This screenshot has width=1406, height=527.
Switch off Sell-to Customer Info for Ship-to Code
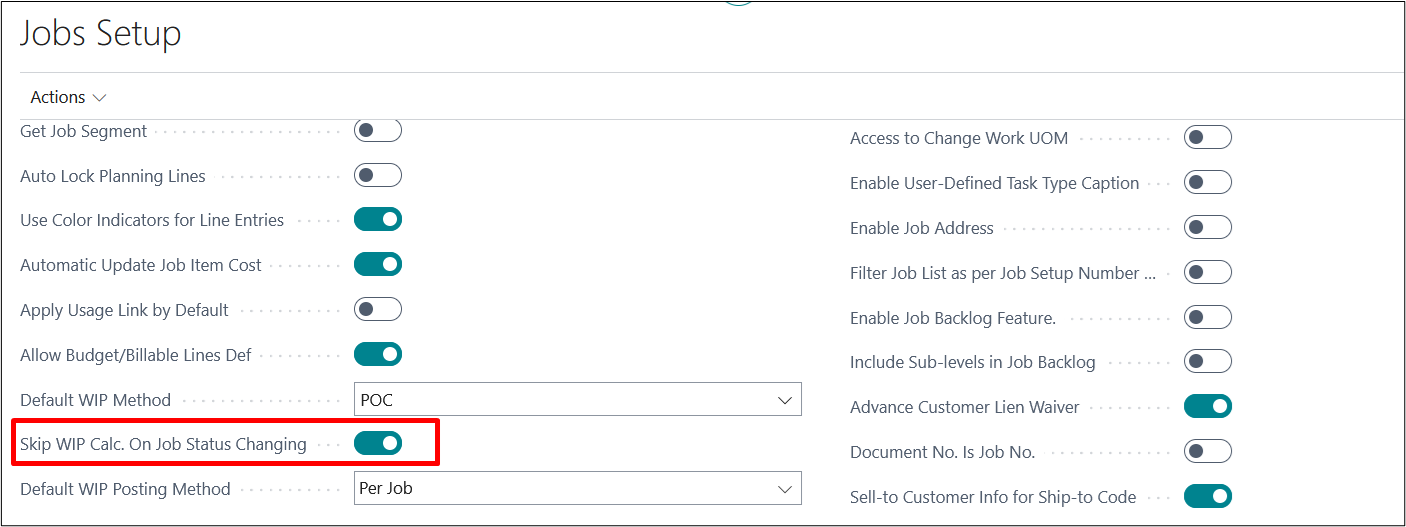(1207, 497)
